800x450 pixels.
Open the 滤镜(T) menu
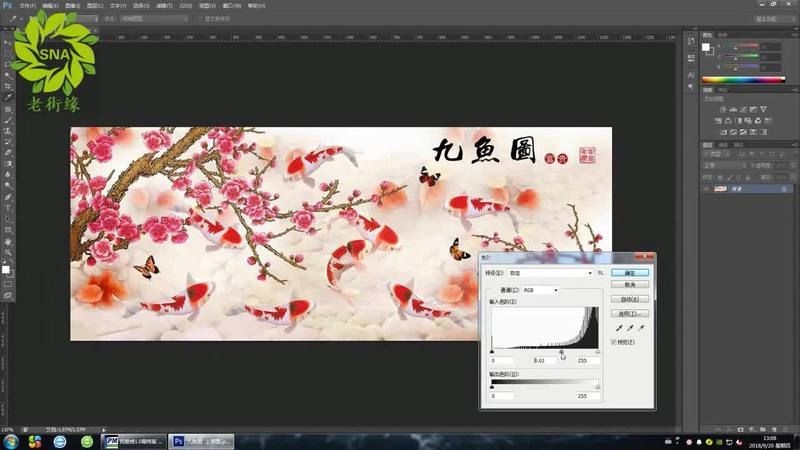[x=164, y=6]
